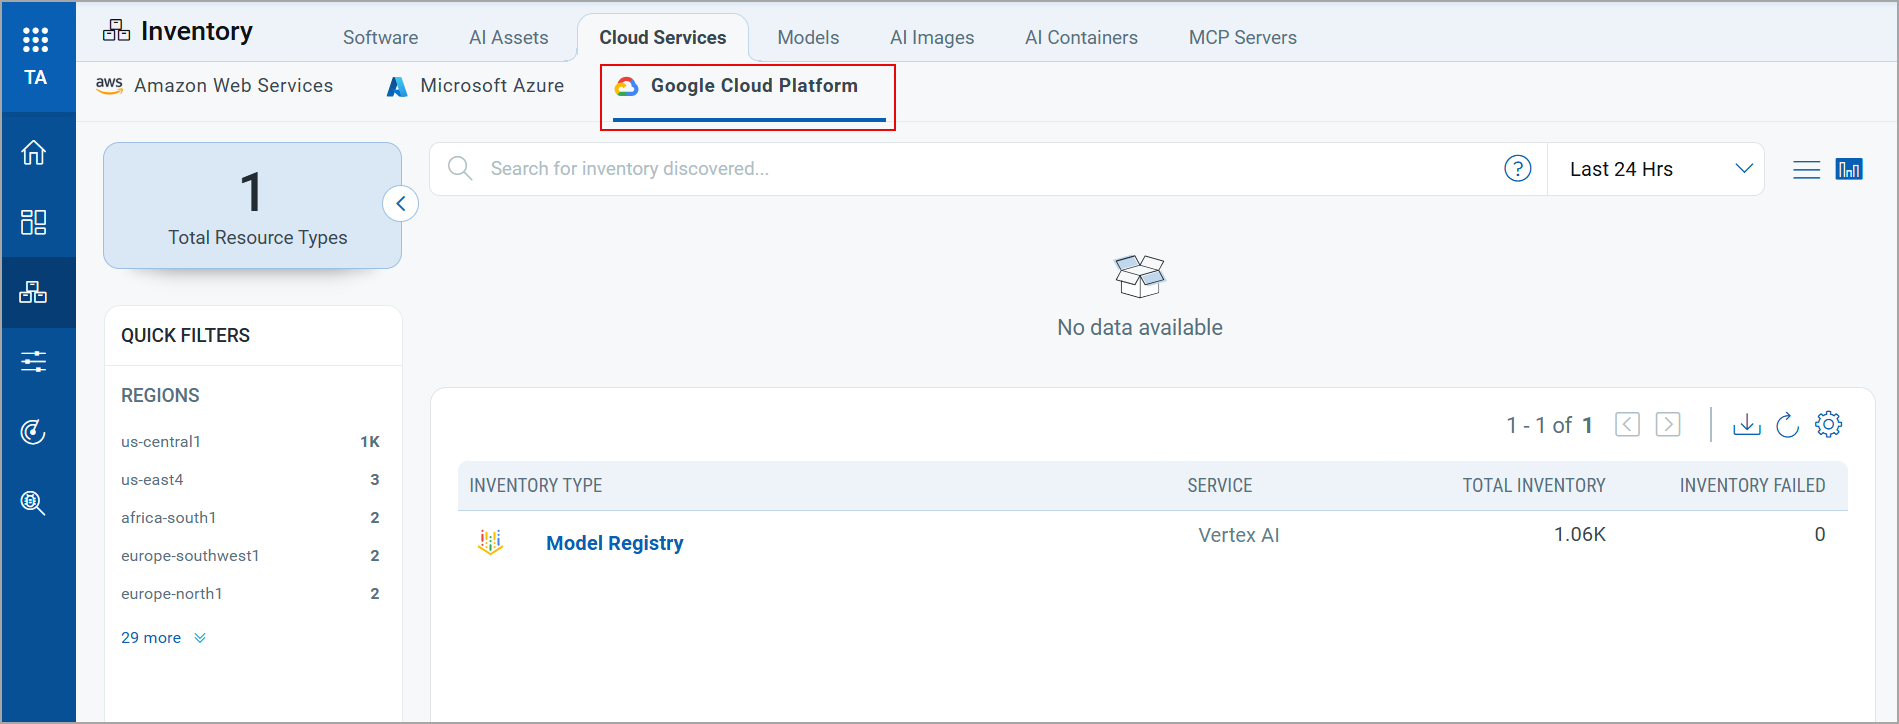Collapse the filters side panel

pyautogui.click(x=400, y=204)
